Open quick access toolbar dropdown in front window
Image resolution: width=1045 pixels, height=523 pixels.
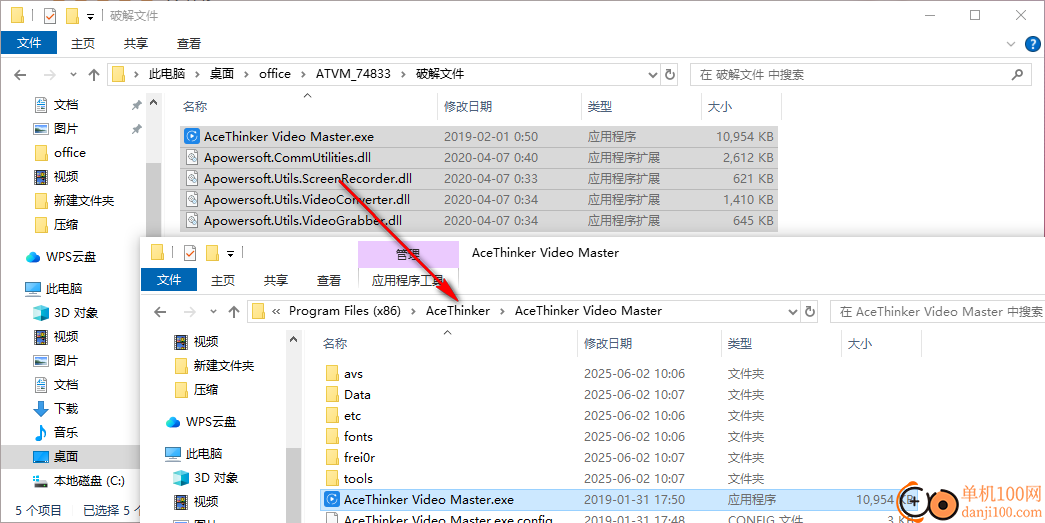pyautogui.click(x=231, y=253)
